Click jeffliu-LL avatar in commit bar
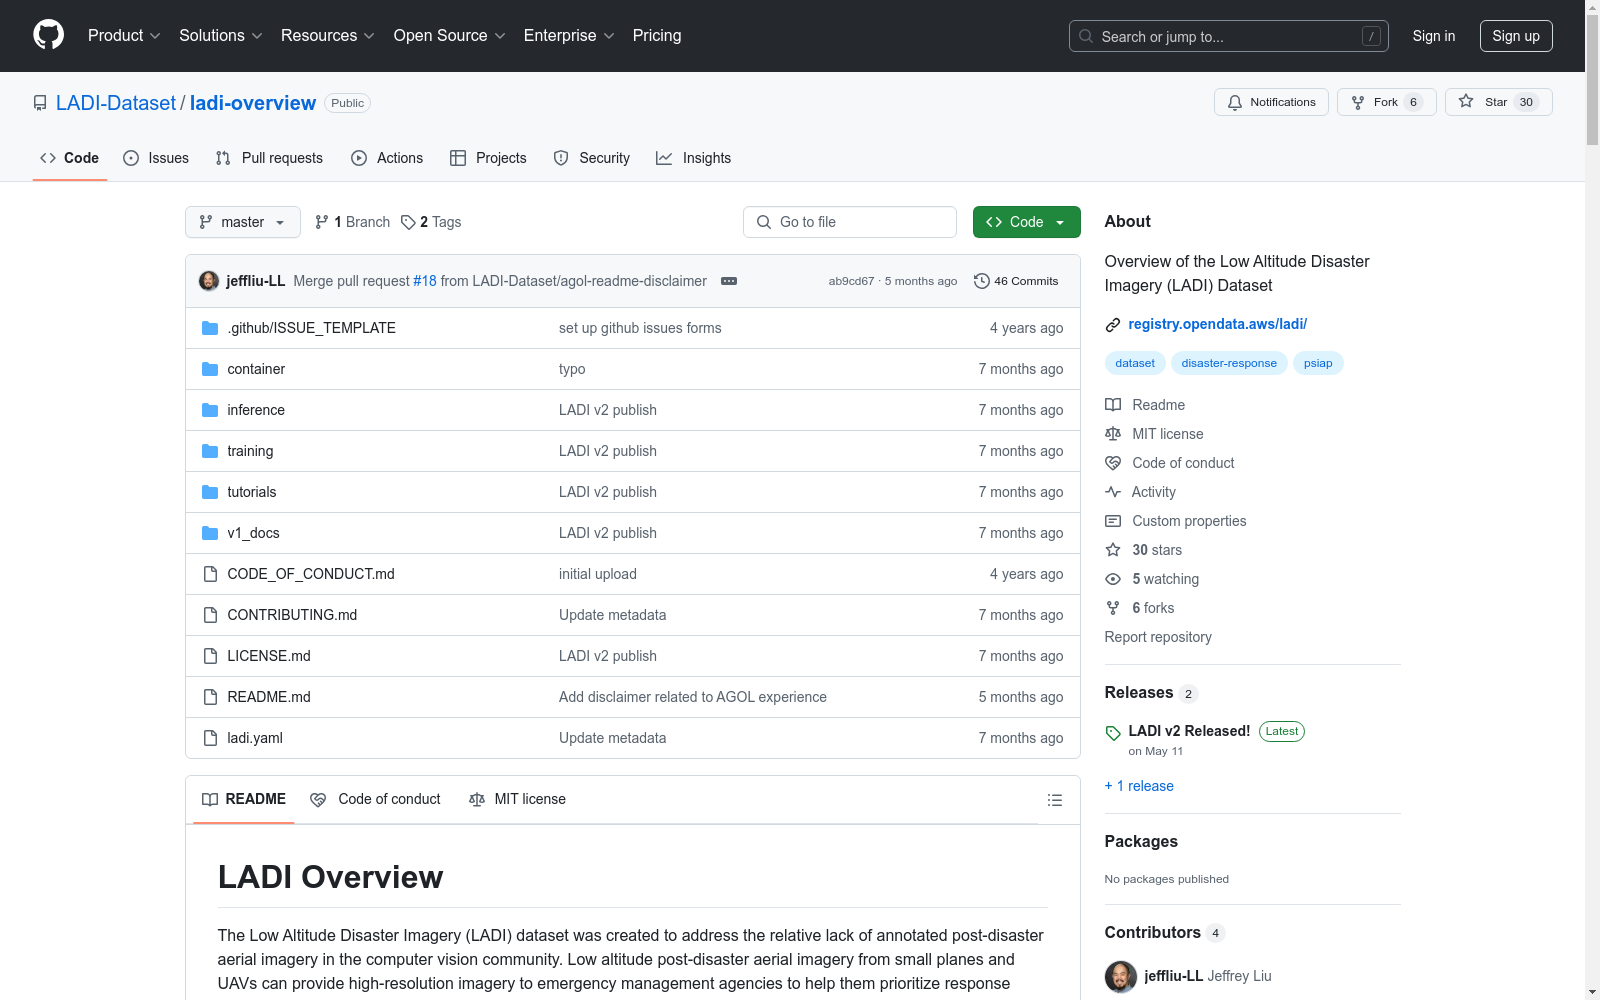The width and height of the screenshot is (1600, 1000). pos(209,281)
